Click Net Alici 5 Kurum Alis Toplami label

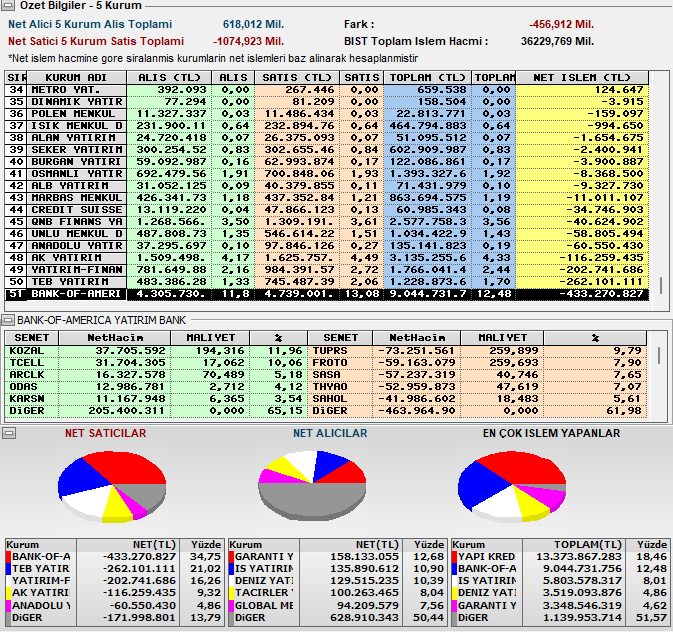[x=90, y=24]
